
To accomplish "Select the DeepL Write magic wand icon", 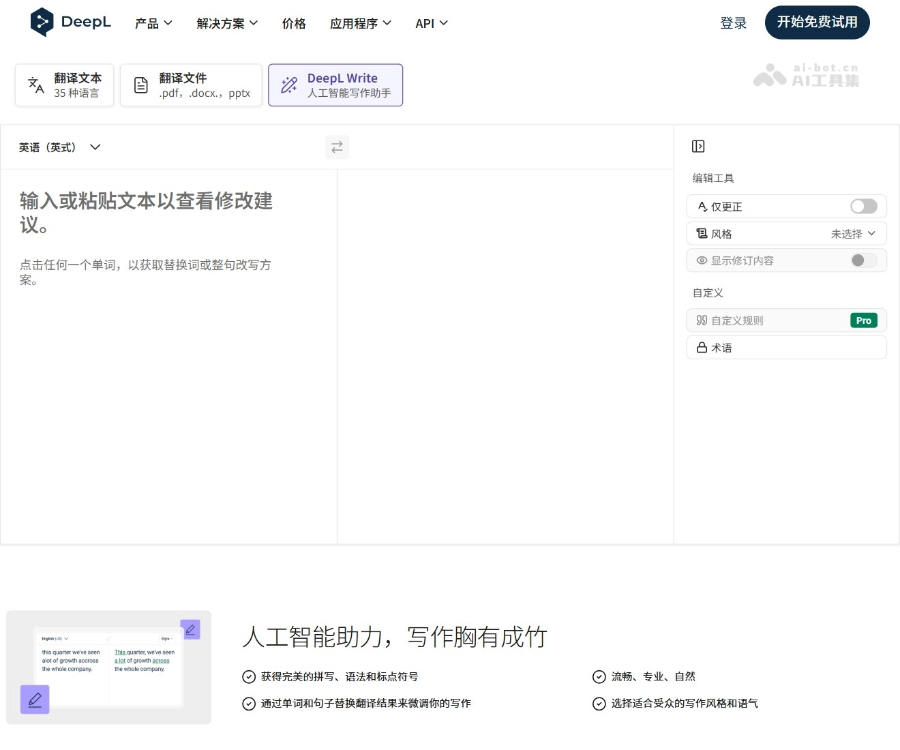I will tap(289, 85).
